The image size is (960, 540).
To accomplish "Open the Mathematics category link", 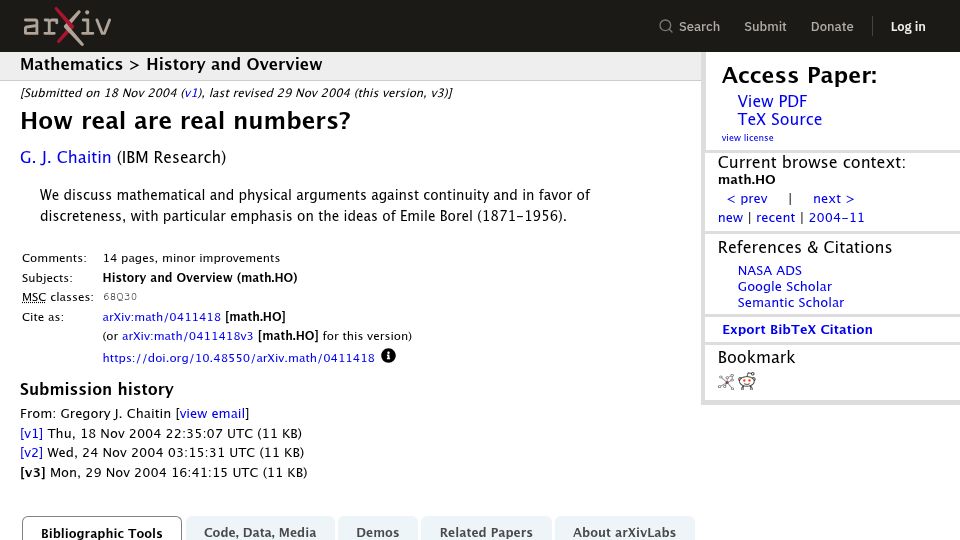I will (x=72, y=64).
